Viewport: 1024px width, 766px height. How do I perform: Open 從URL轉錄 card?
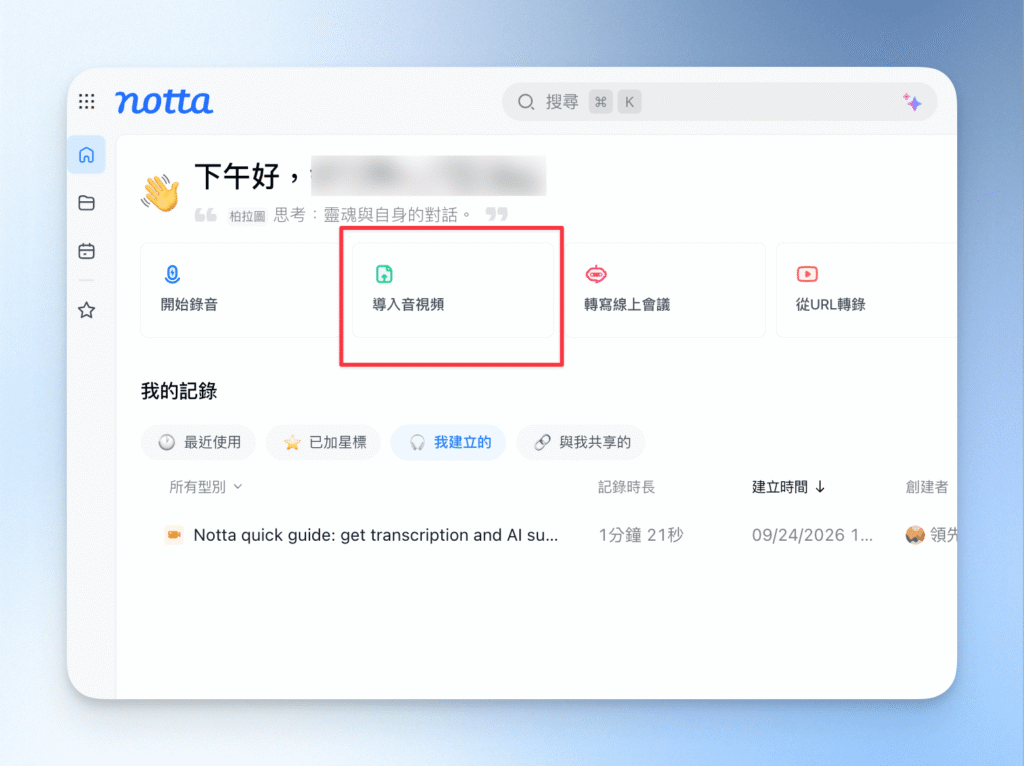867,290
